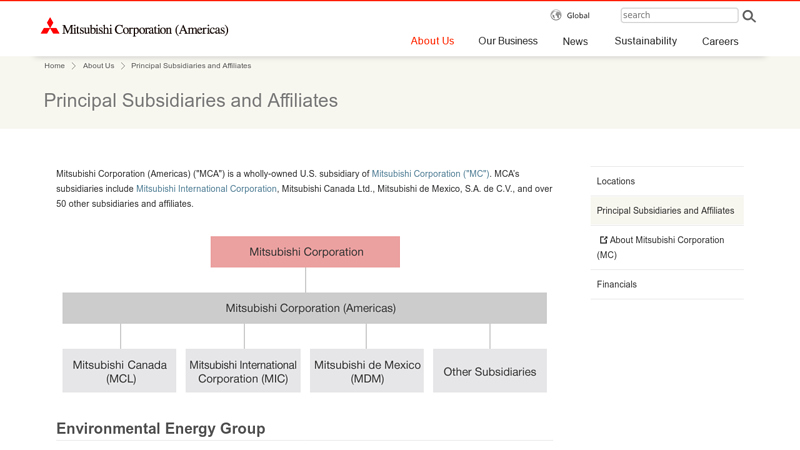Click the Other Subsidiaries box

click(x=490, y=371)
